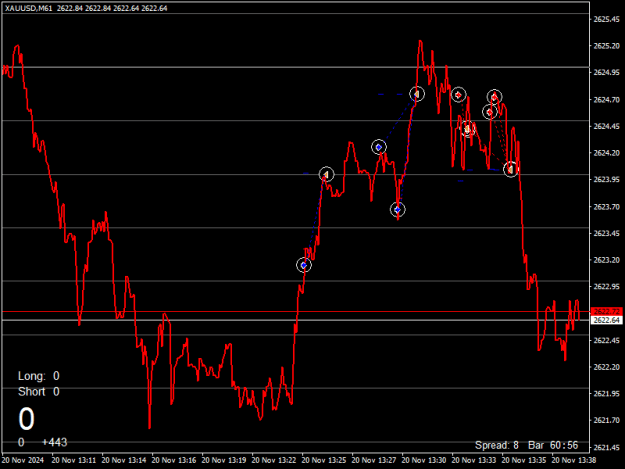Click the '20 Nov 13:14' time label

(x=124, y=460)
